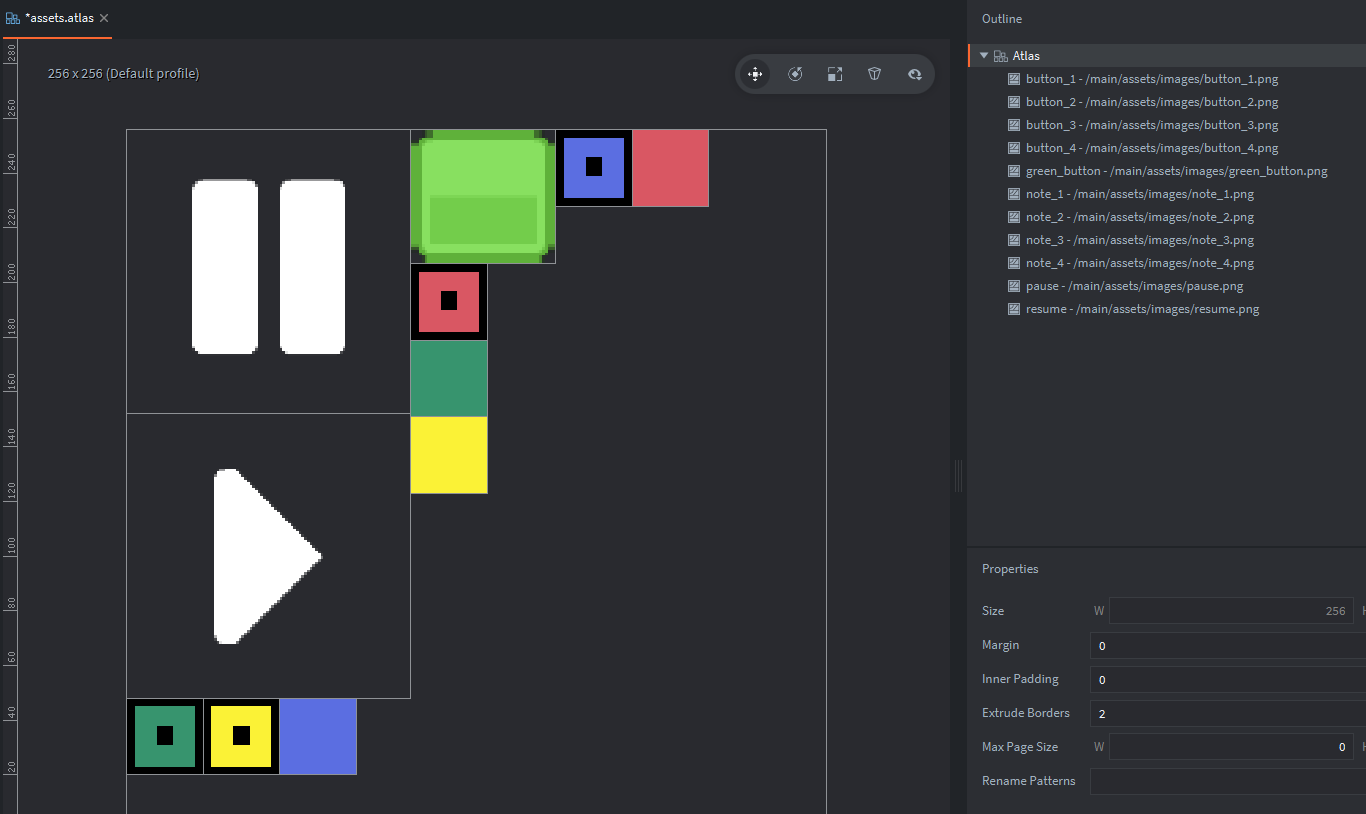The width and height of the screenshot is (1366, 814).
Task: Click the Margin input field
Action: (x=1226, y=645)
